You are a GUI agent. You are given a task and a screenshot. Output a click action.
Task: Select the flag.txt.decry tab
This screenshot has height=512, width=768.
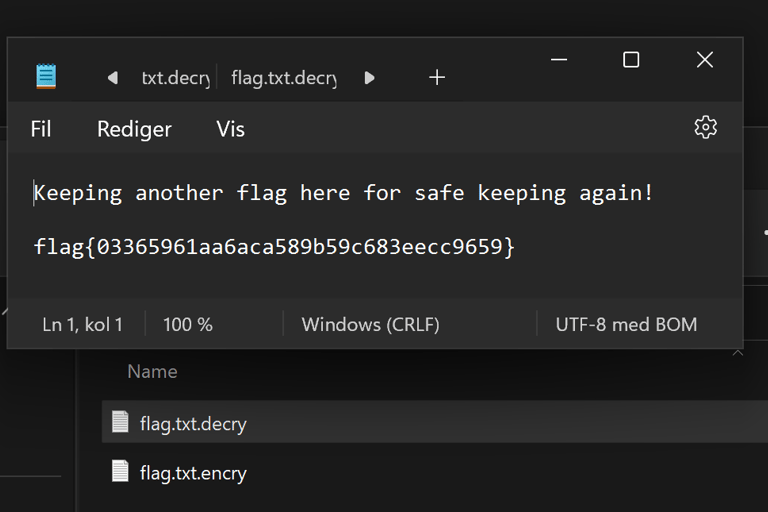[283, 78]
